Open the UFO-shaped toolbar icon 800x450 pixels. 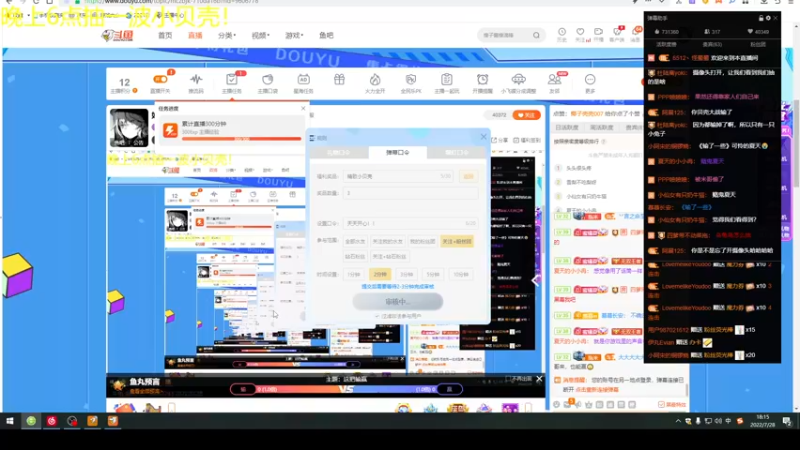pyautogui.click(x=518, y=80)
